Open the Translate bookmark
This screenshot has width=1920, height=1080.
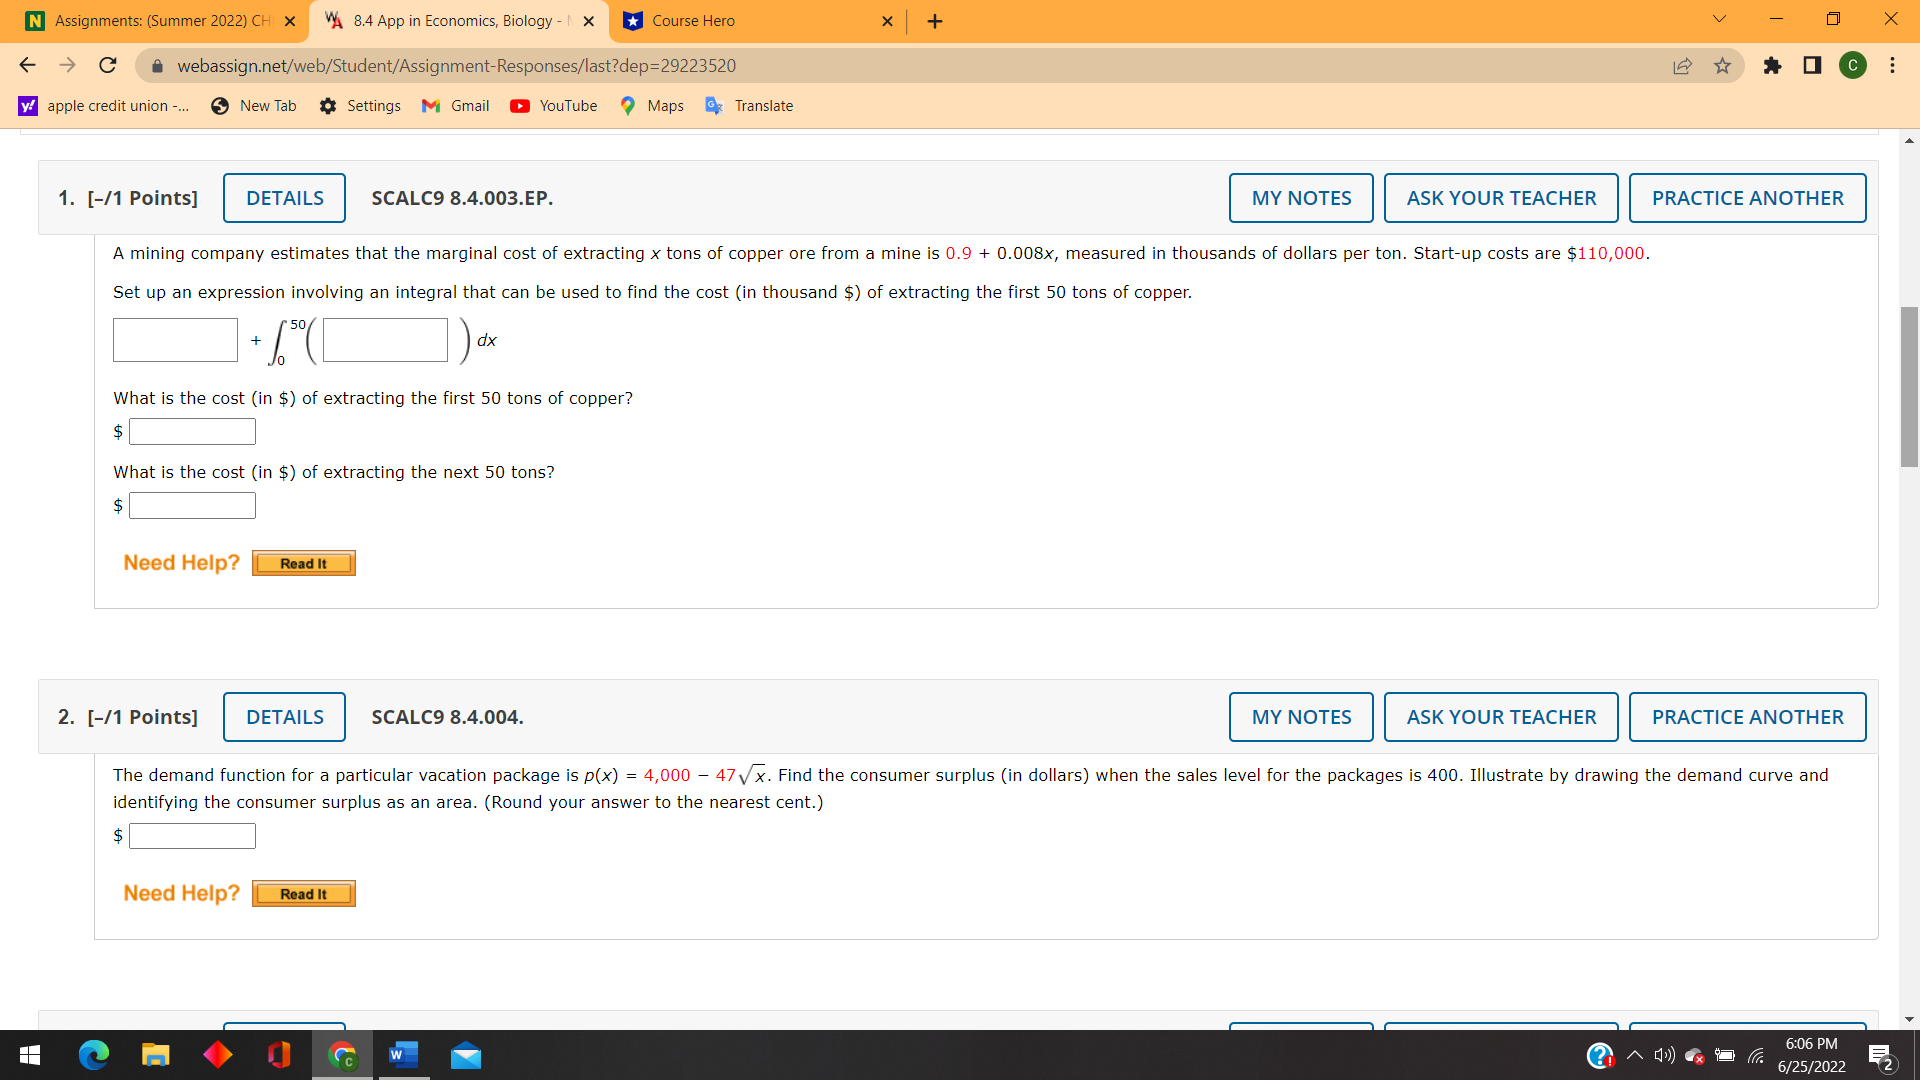[749, 105]
